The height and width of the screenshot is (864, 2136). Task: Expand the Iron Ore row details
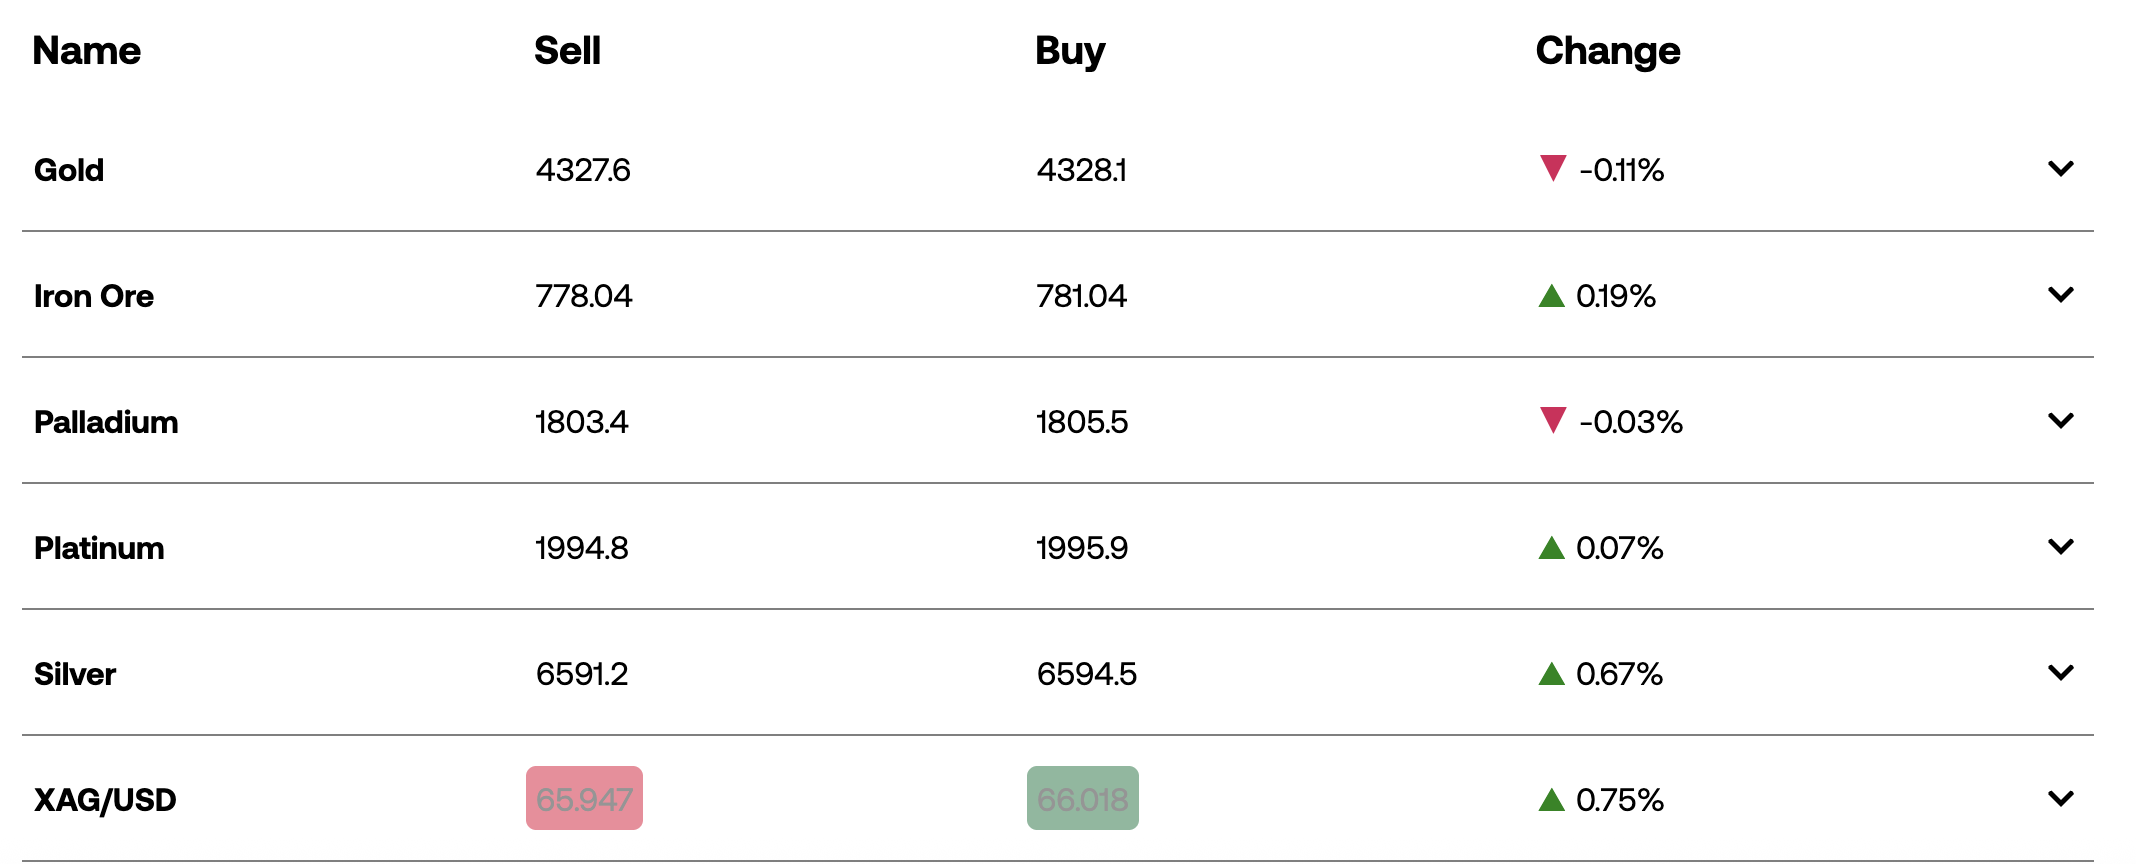(x=2061, y=294)
